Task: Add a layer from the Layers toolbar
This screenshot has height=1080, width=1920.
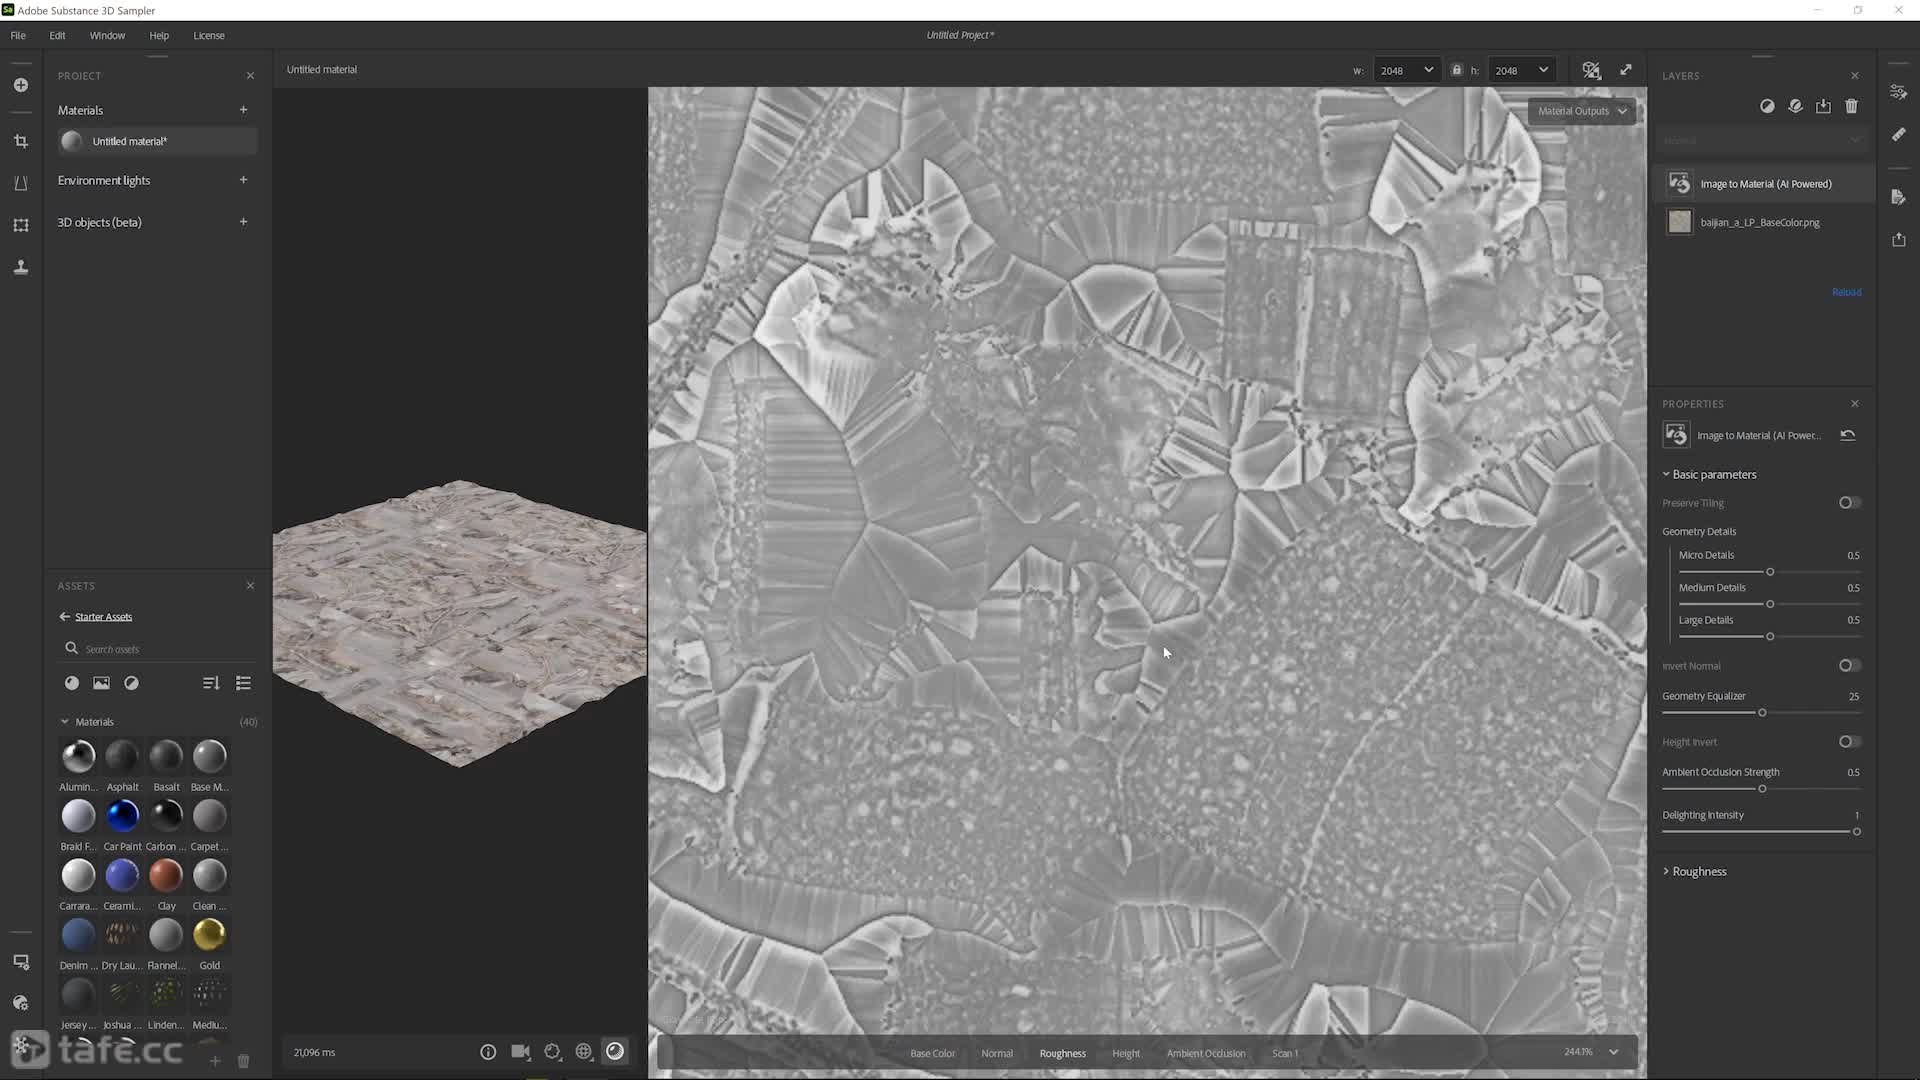Action: pyautogui.click(x=1795, y=106)
